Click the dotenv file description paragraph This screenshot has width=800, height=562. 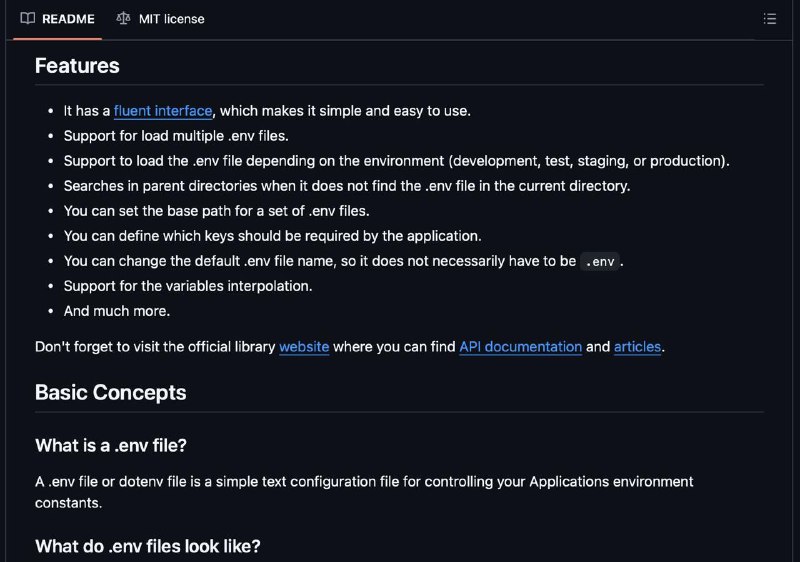(364, 492)
